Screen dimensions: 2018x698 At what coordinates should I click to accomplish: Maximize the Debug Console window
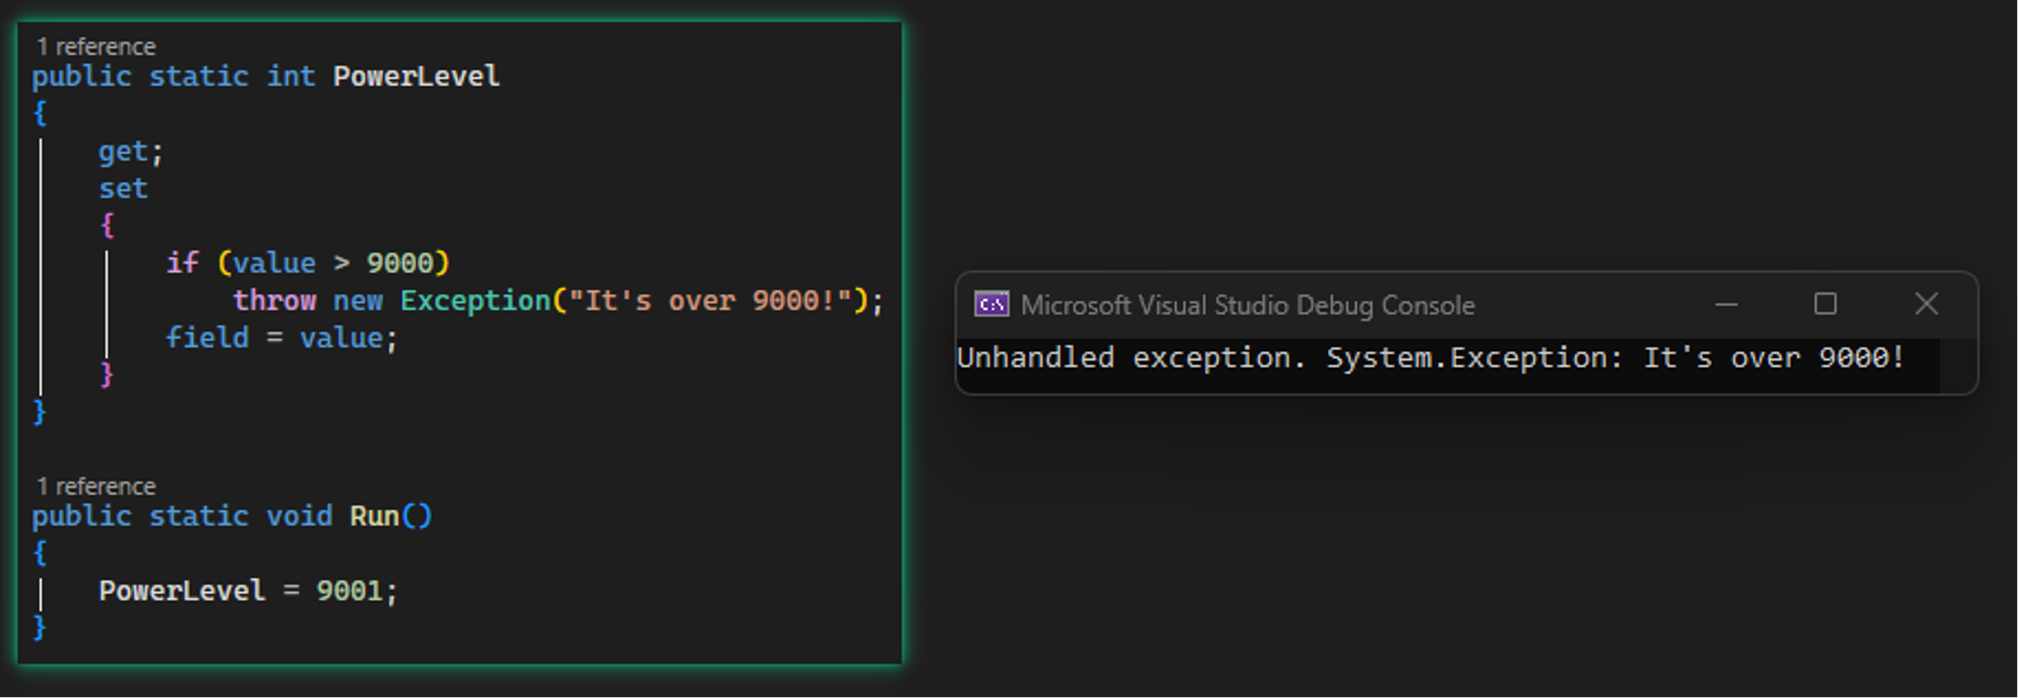point(1827,305)
